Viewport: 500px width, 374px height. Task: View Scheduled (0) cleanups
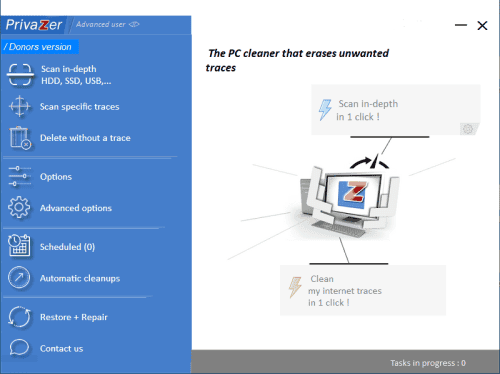pos(67,247)
